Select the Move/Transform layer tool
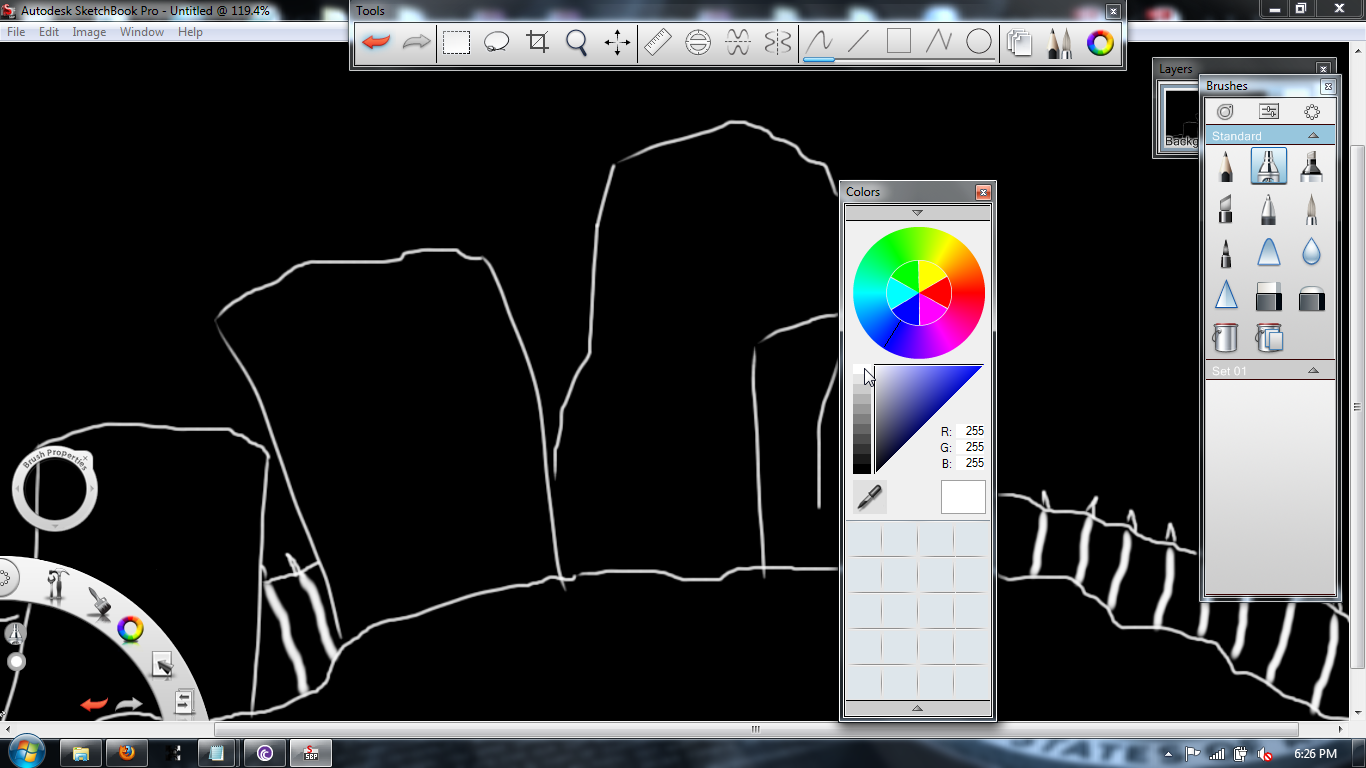 (x=617, y=42)
